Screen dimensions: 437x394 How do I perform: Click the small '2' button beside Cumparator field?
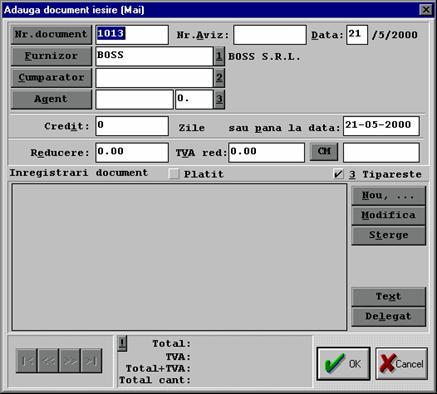(219, 78)
